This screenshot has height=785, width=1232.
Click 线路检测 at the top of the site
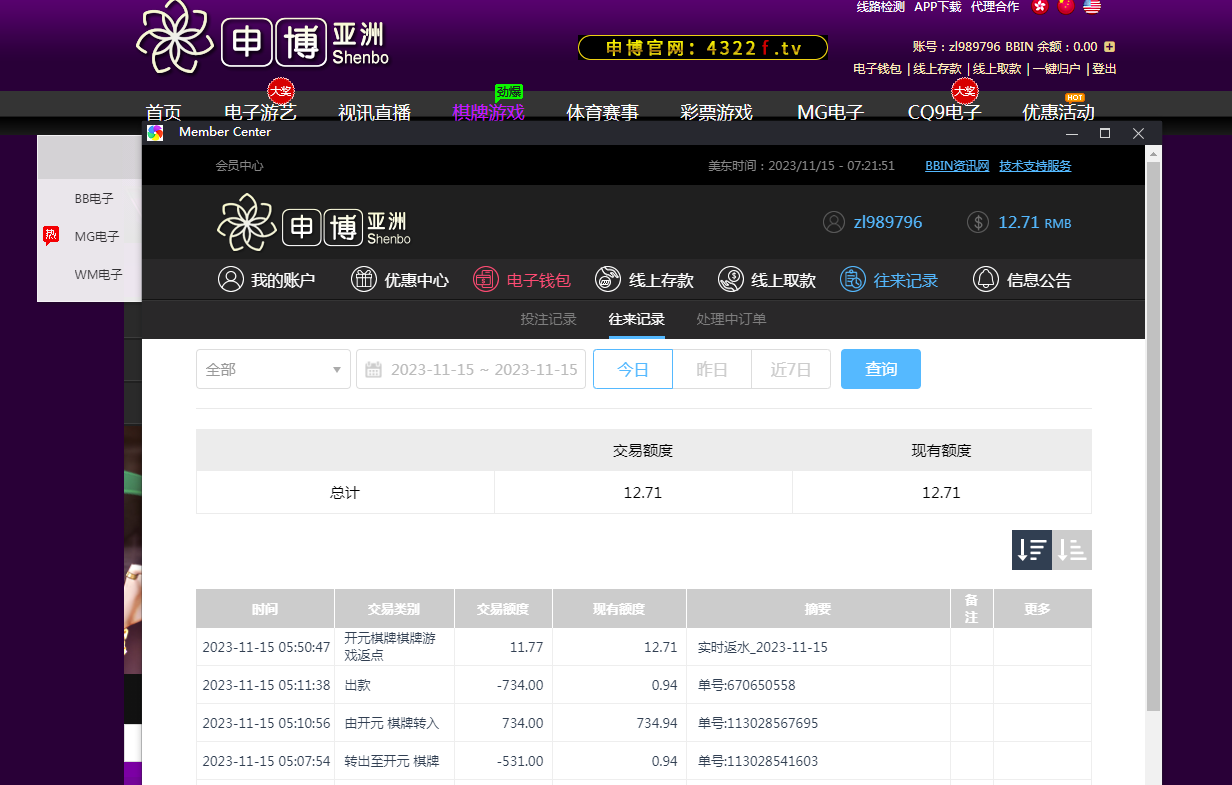pos(881,7)
